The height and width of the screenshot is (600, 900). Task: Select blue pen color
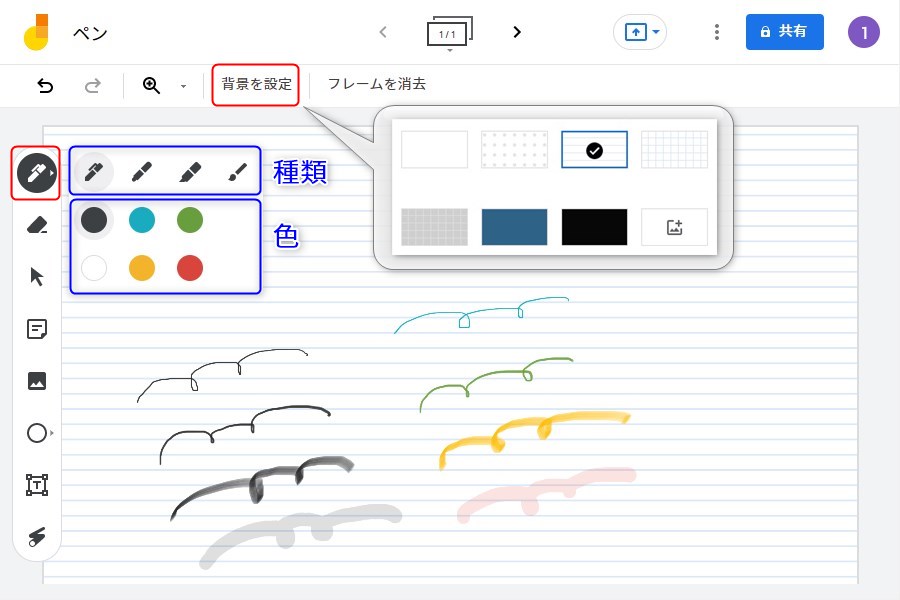pyautogui.click(x=142, y=220)
